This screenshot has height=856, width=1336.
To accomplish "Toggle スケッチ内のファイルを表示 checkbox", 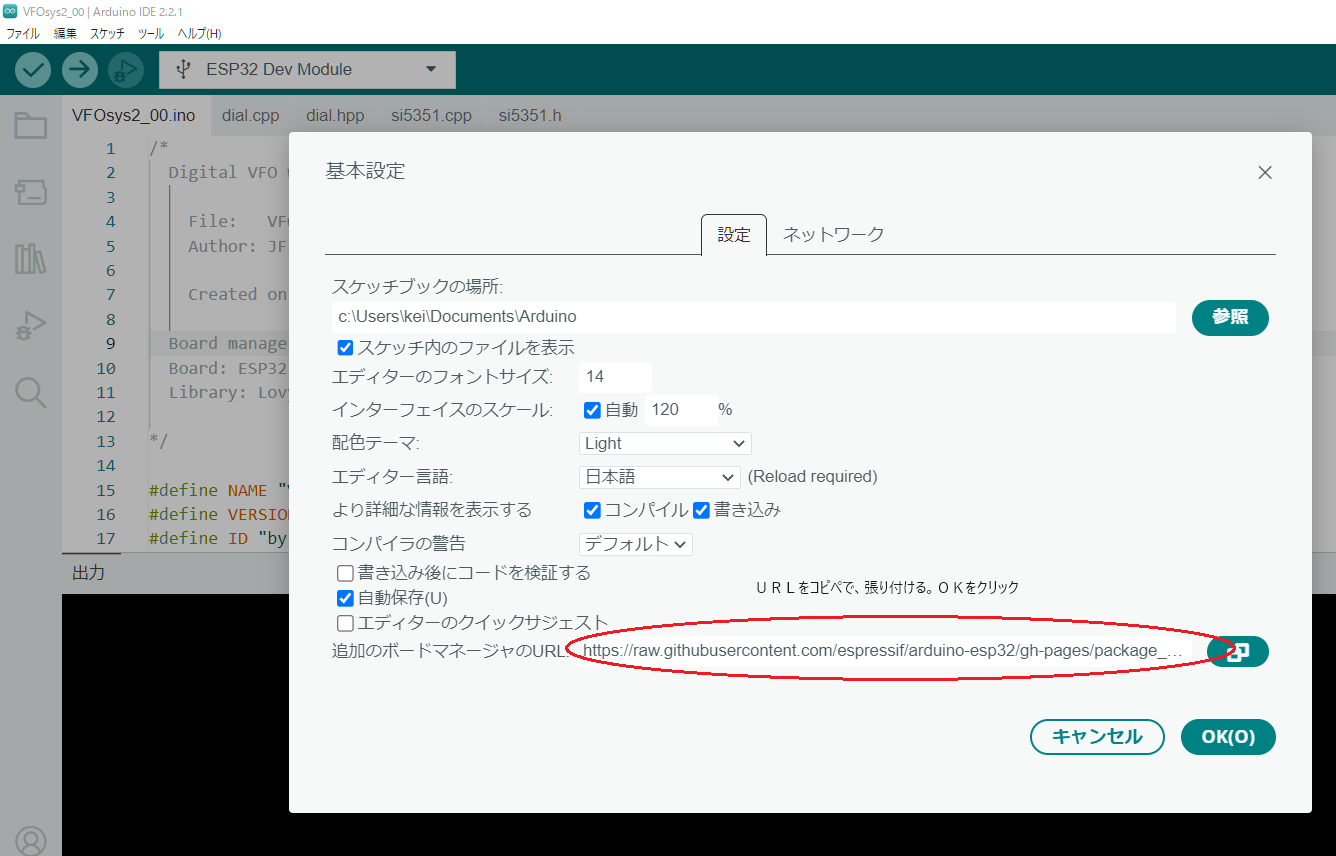I will tap(346, 348).
